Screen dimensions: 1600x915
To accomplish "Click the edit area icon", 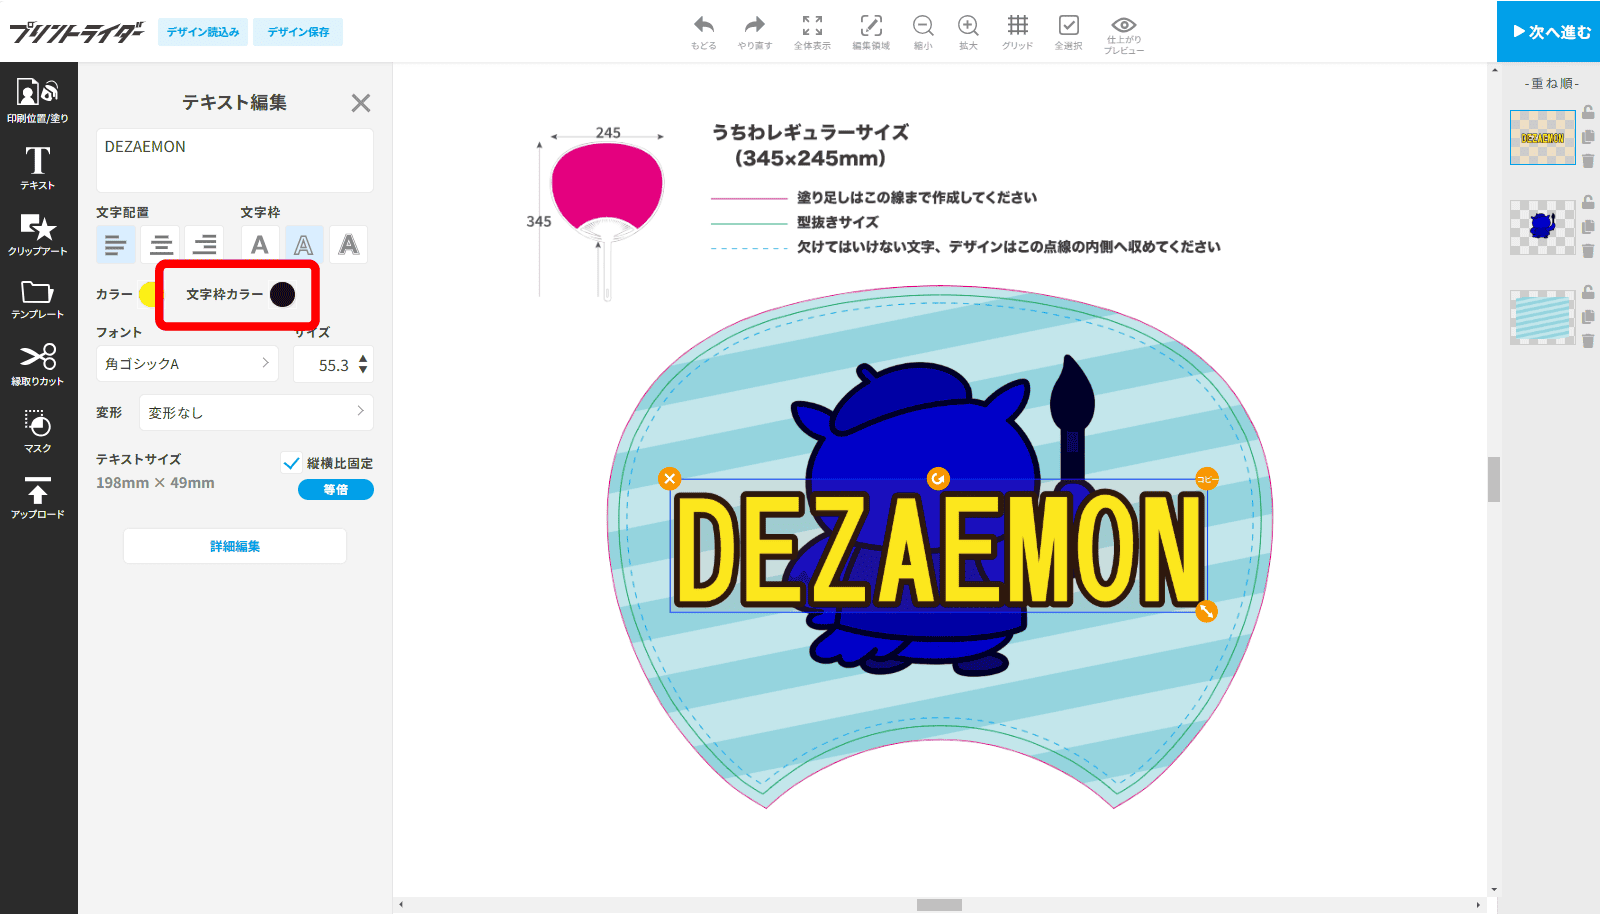I will [871, 32].
